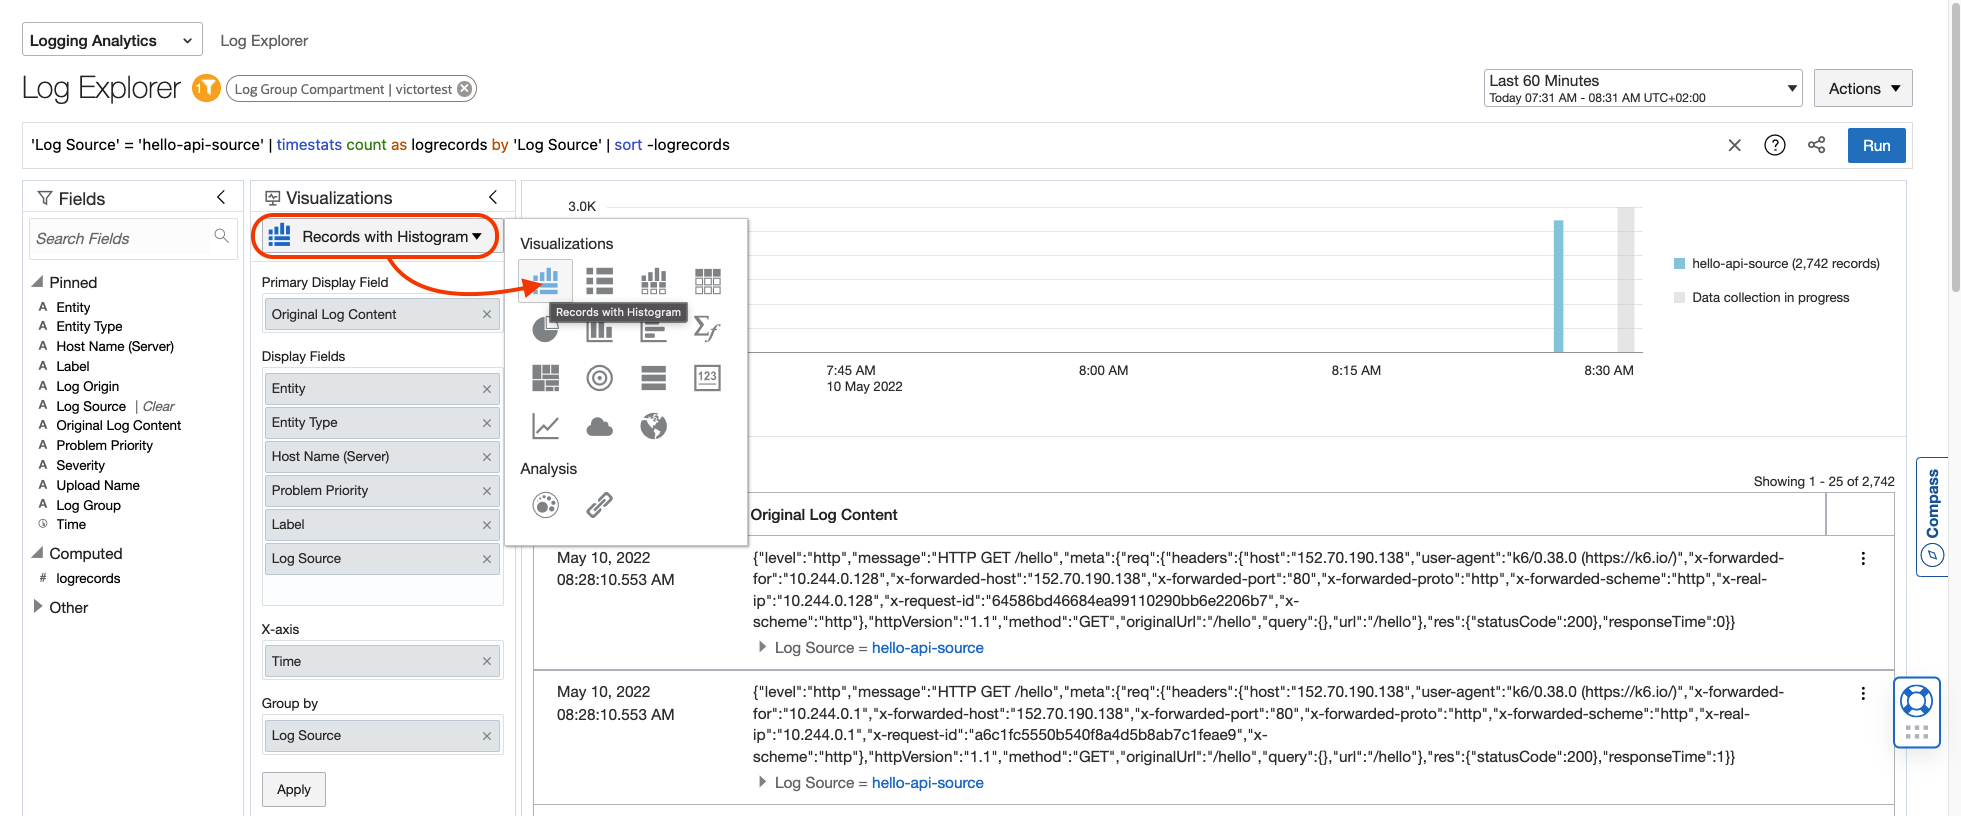Pick the Map globe visualization icon
Viewport: 1961px width, 816px height.
click(x=653, y=426)
